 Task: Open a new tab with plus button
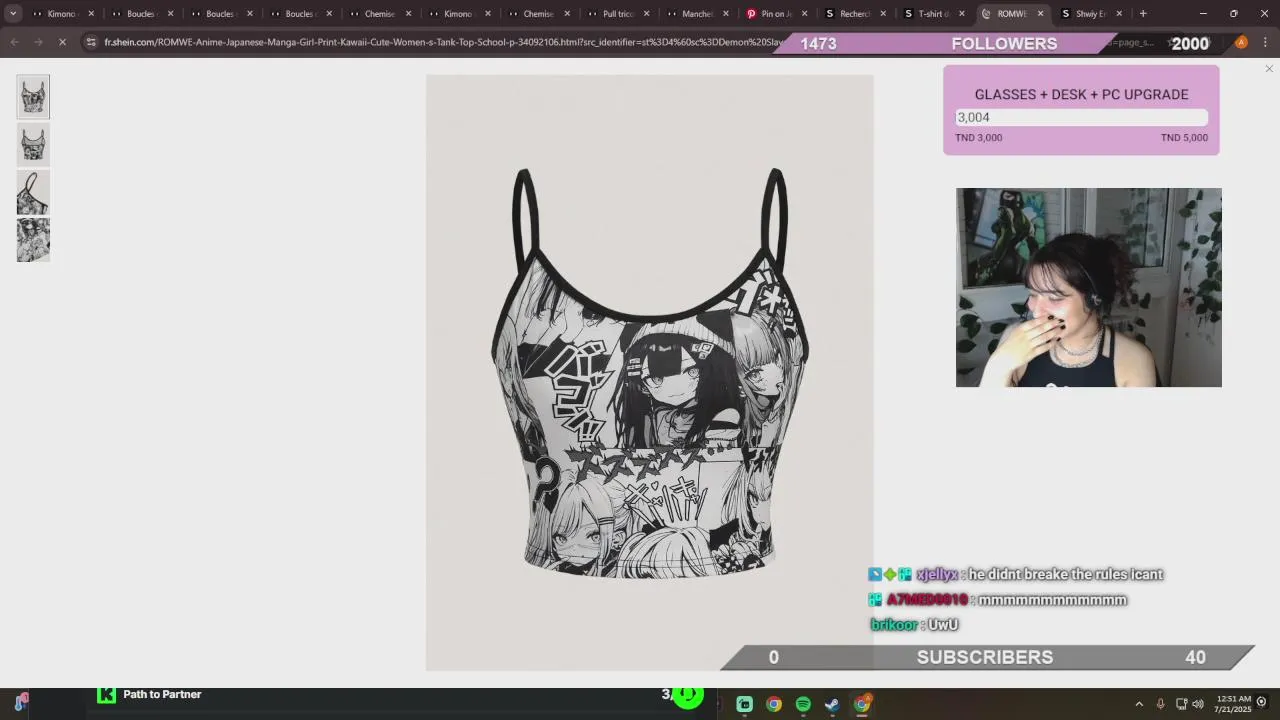[1143, 14]
